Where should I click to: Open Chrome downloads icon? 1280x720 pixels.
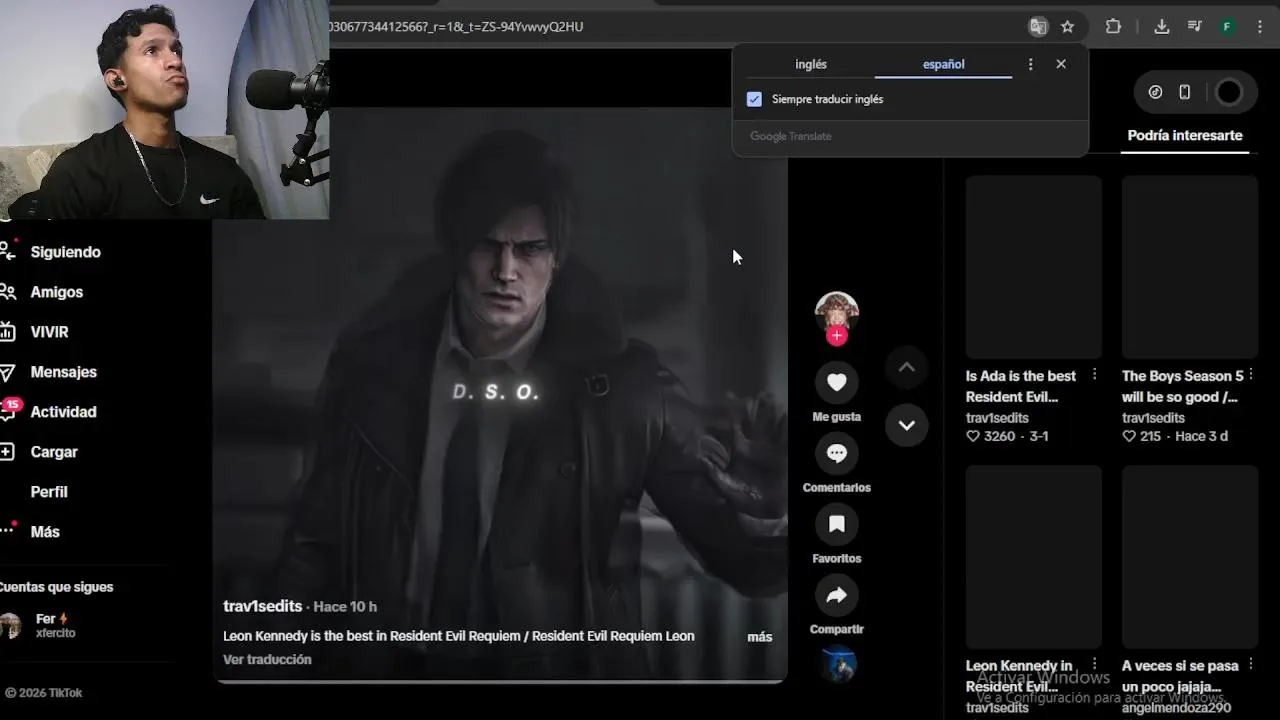point(1161,27)
